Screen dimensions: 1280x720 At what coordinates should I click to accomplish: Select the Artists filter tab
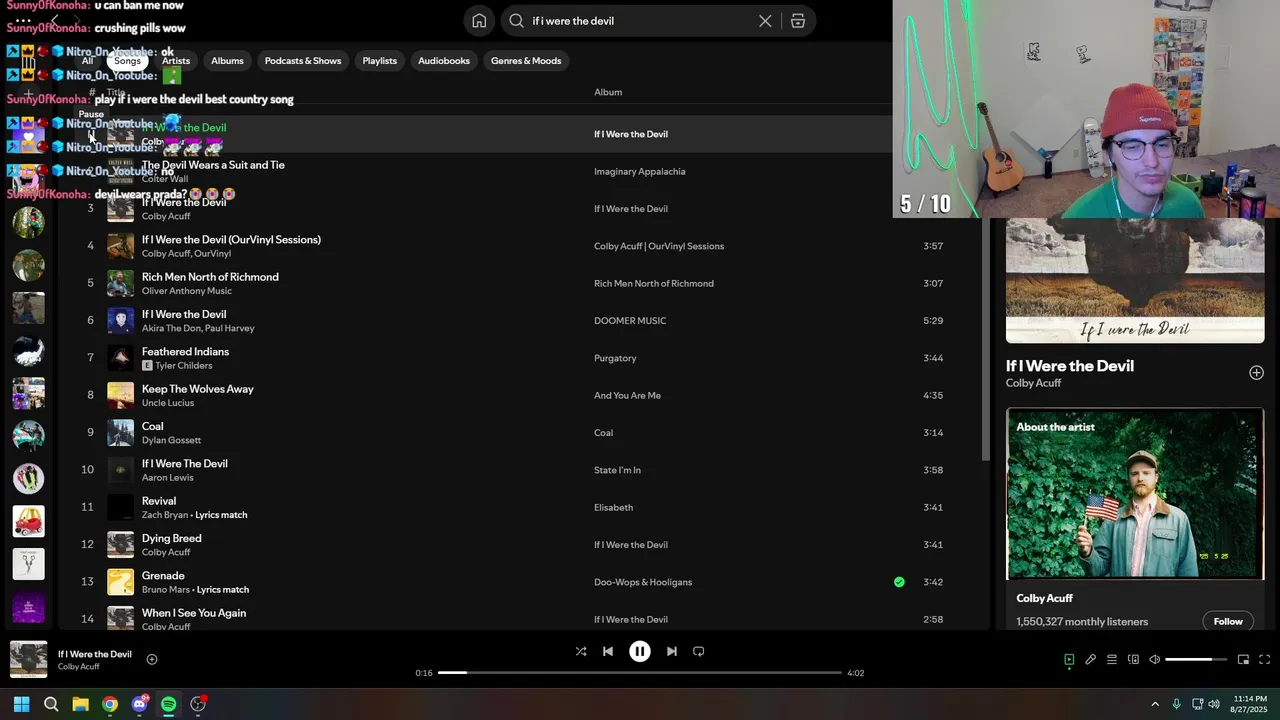[176, 61]
